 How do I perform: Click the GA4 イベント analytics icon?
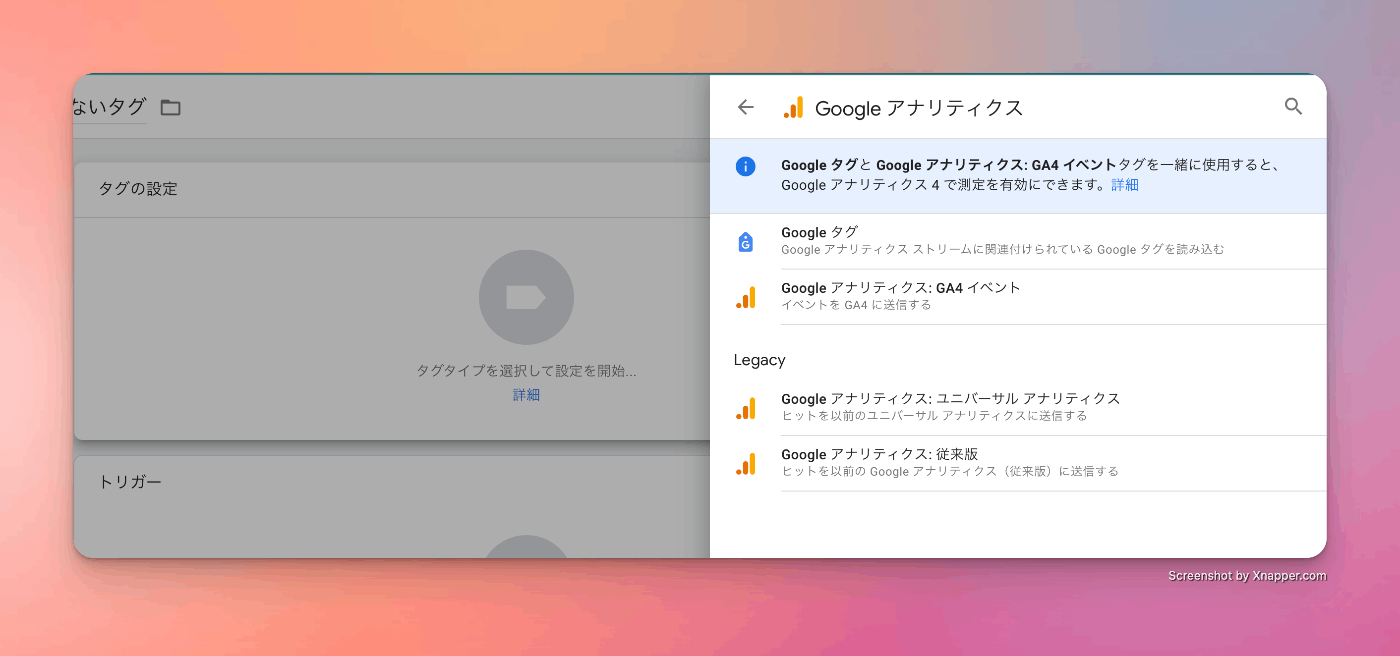[745, 297]
